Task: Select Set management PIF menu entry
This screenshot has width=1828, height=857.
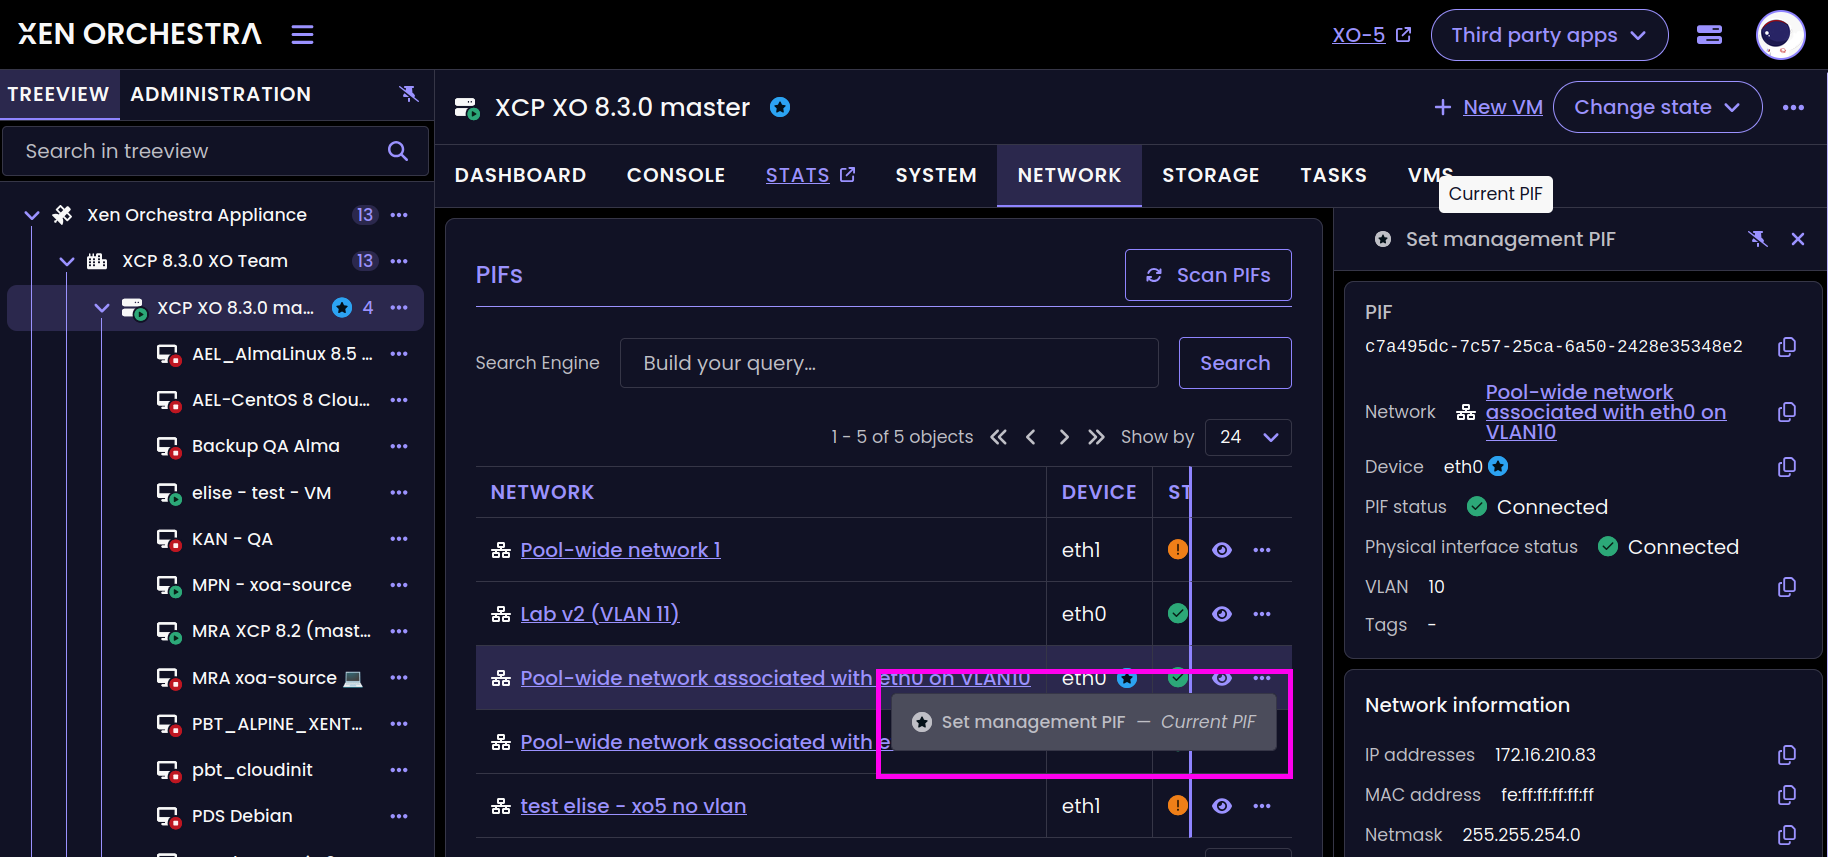Action: (x=1084, y=722)
